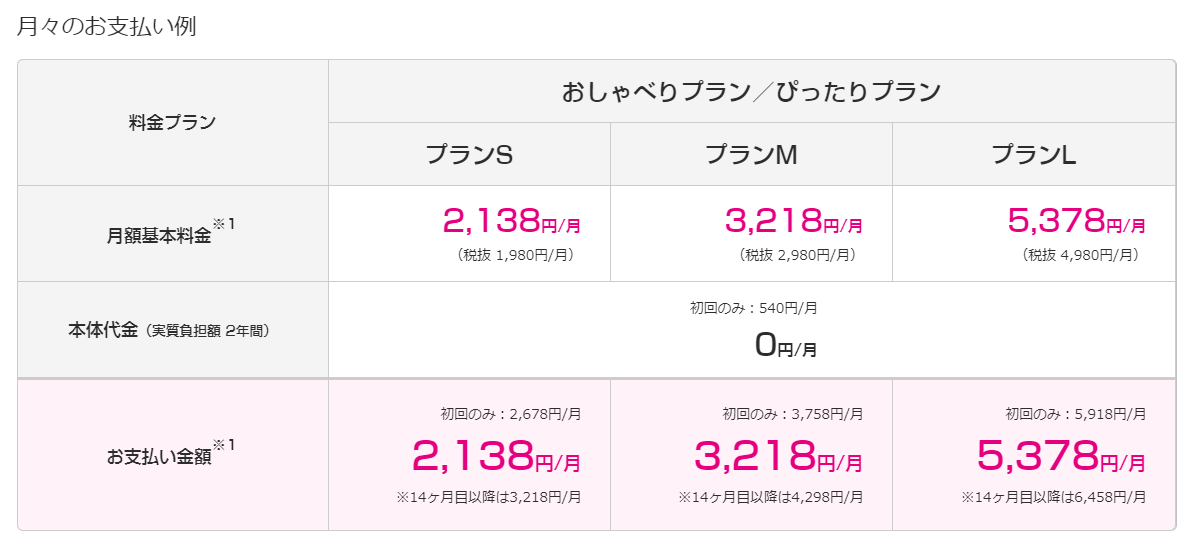Viewport: 1192px width, 540px height.
Task: Click the 税抜 1,980円/月 note
Action: (516, 256)
